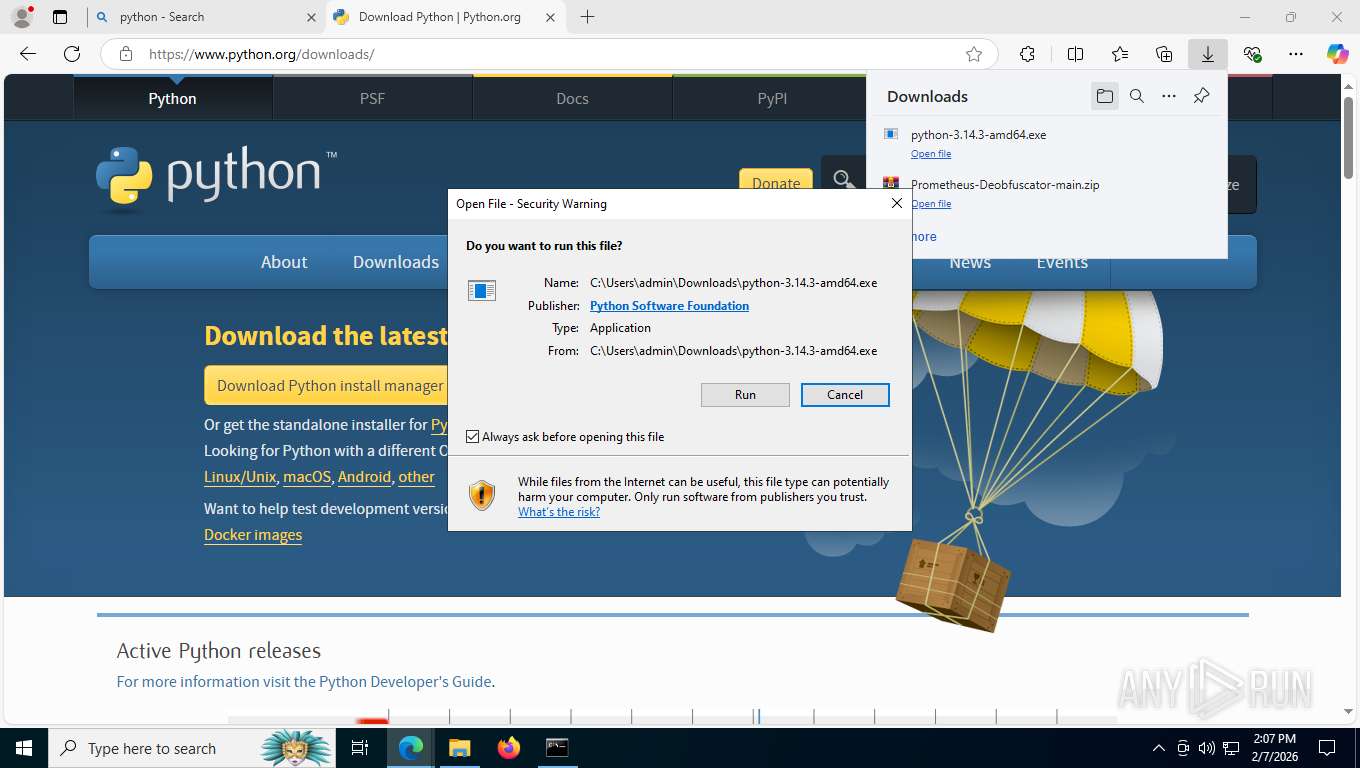Viewport: 1360px width, 768px height.
Task: Open the Collections icon
Action: [1164, 54]
